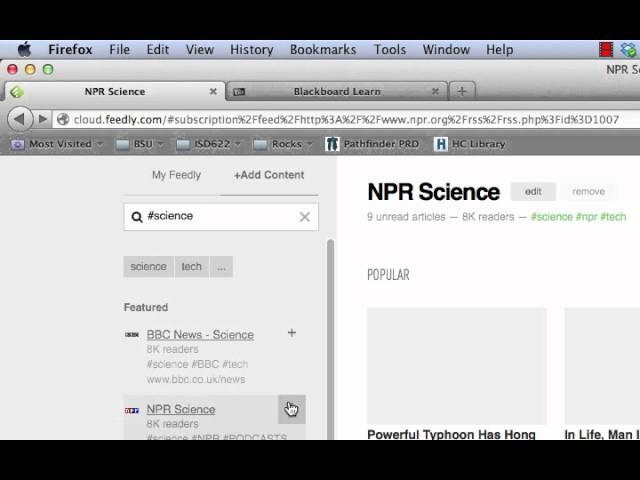Open the Window menu
Image resolution: width=640 pixels, height=480 pixels.
click(446, 50)
